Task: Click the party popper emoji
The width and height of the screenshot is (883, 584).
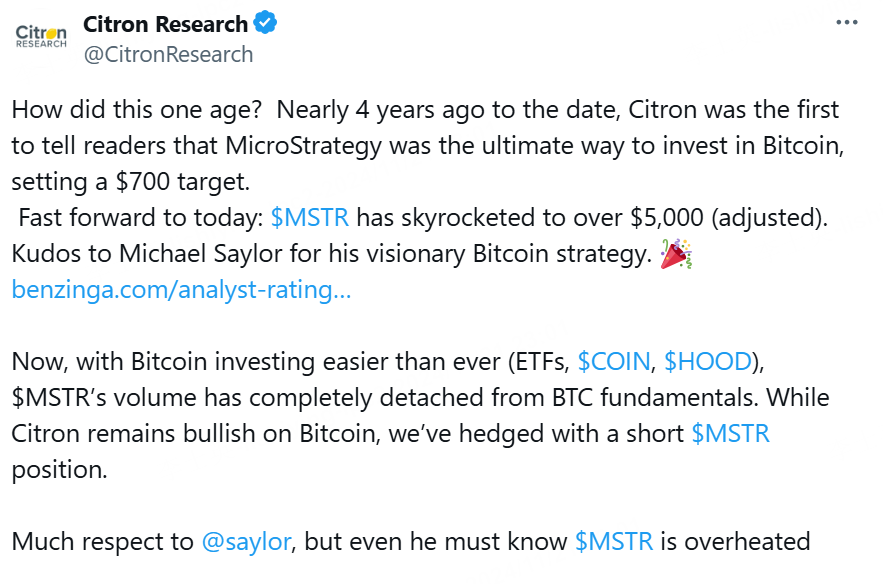Action: tap(677, 255)
